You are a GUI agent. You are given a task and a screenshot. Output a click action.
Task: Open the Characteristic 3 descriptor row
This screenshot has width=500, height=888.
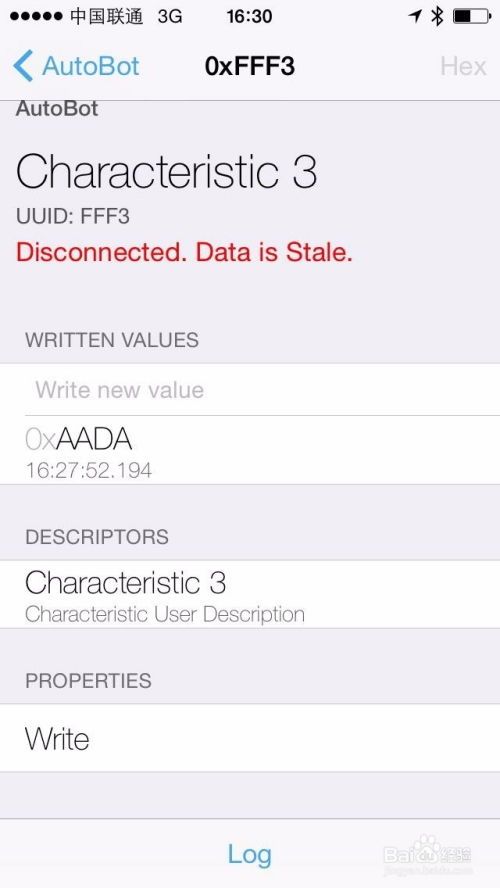coord(250,595)
